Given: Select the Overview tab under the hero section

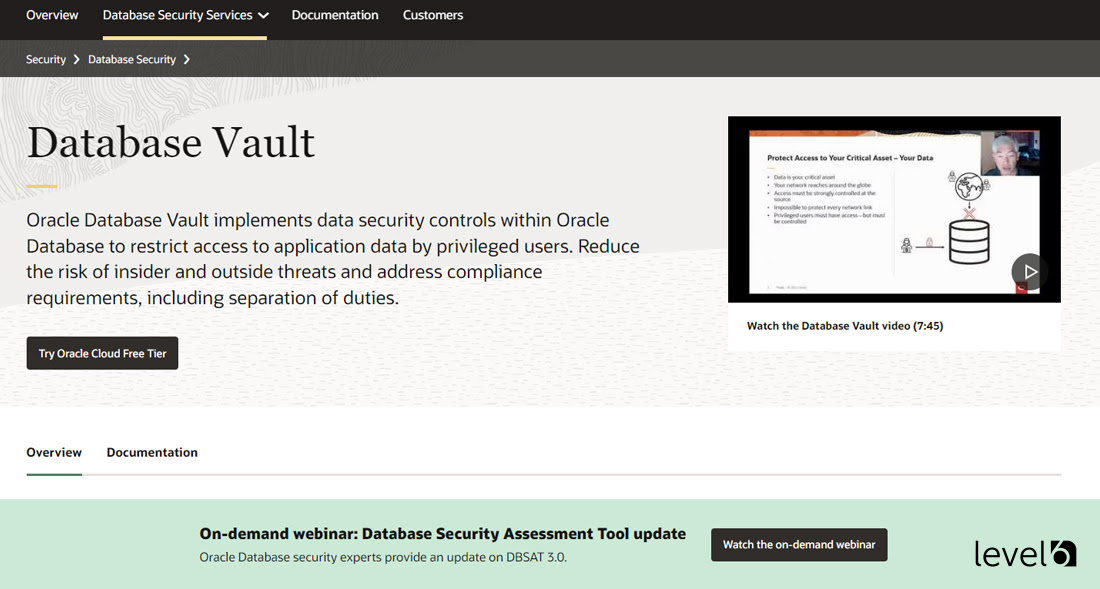Looking at the screenshot, I should (x=53, y=452).
